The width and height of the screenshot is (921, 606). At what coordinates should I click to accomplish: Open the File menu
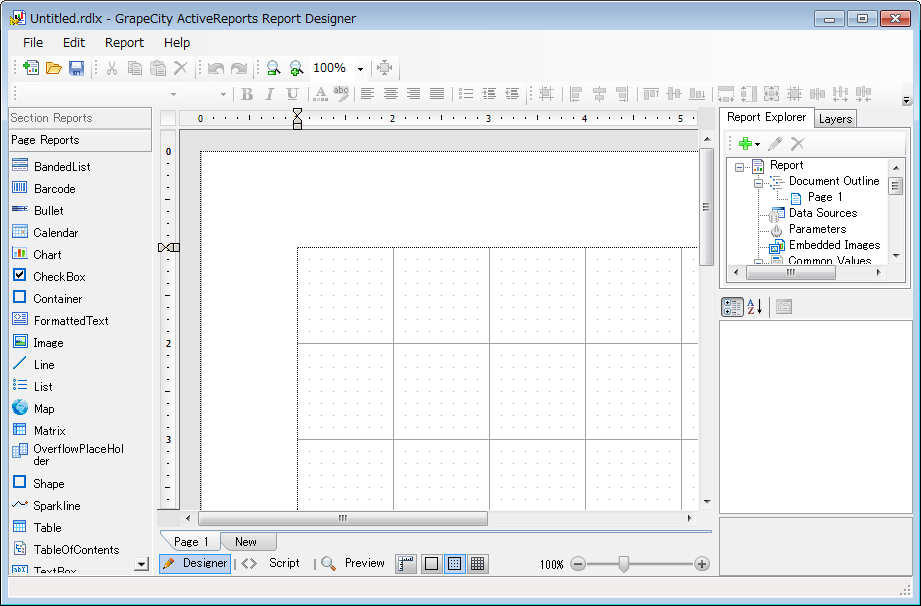[x=33, y=42]
